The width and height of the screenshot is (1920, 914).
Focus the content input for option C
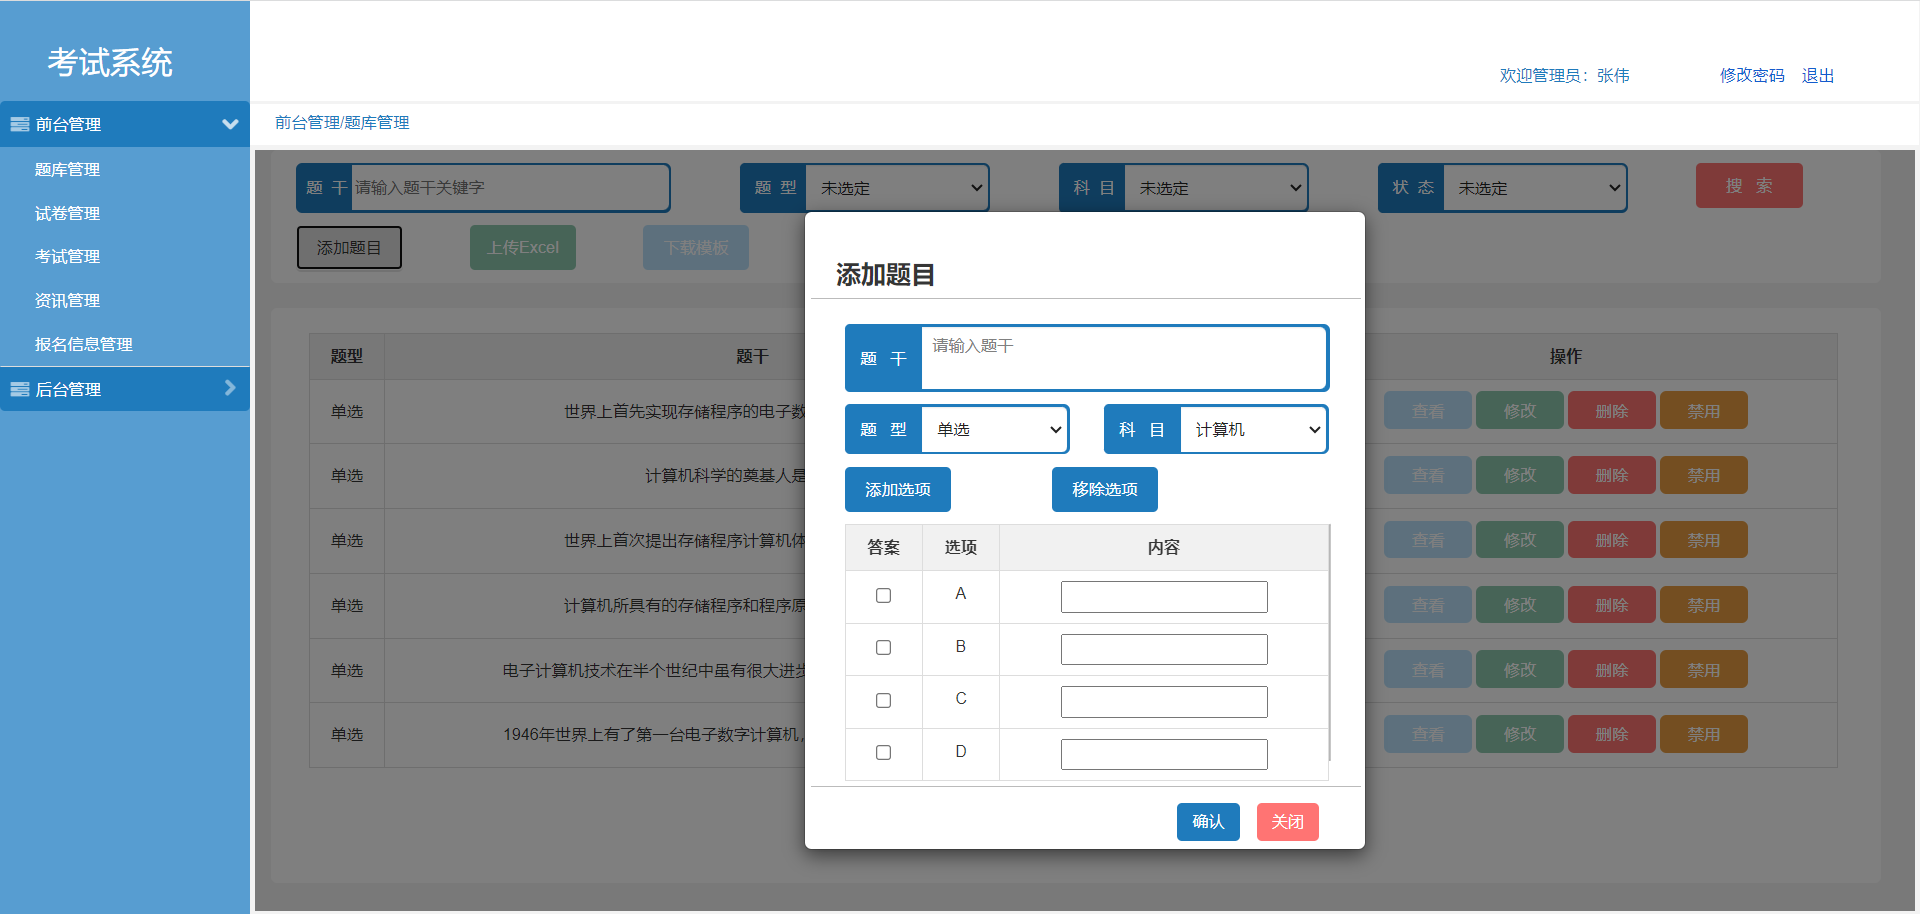tap(1164, 702)
